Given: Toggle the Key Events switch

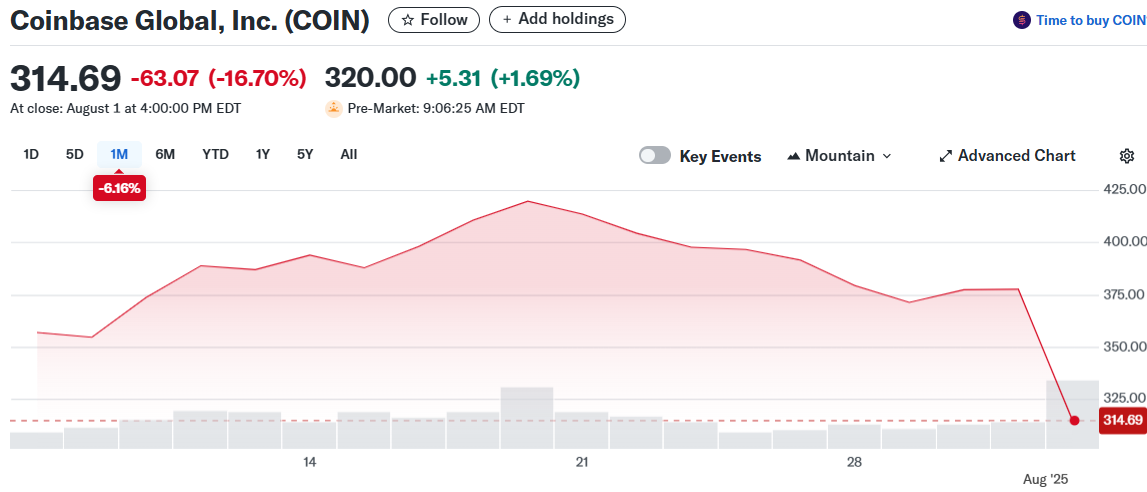Looking at the screenshot, I should (x=655, y=156).
